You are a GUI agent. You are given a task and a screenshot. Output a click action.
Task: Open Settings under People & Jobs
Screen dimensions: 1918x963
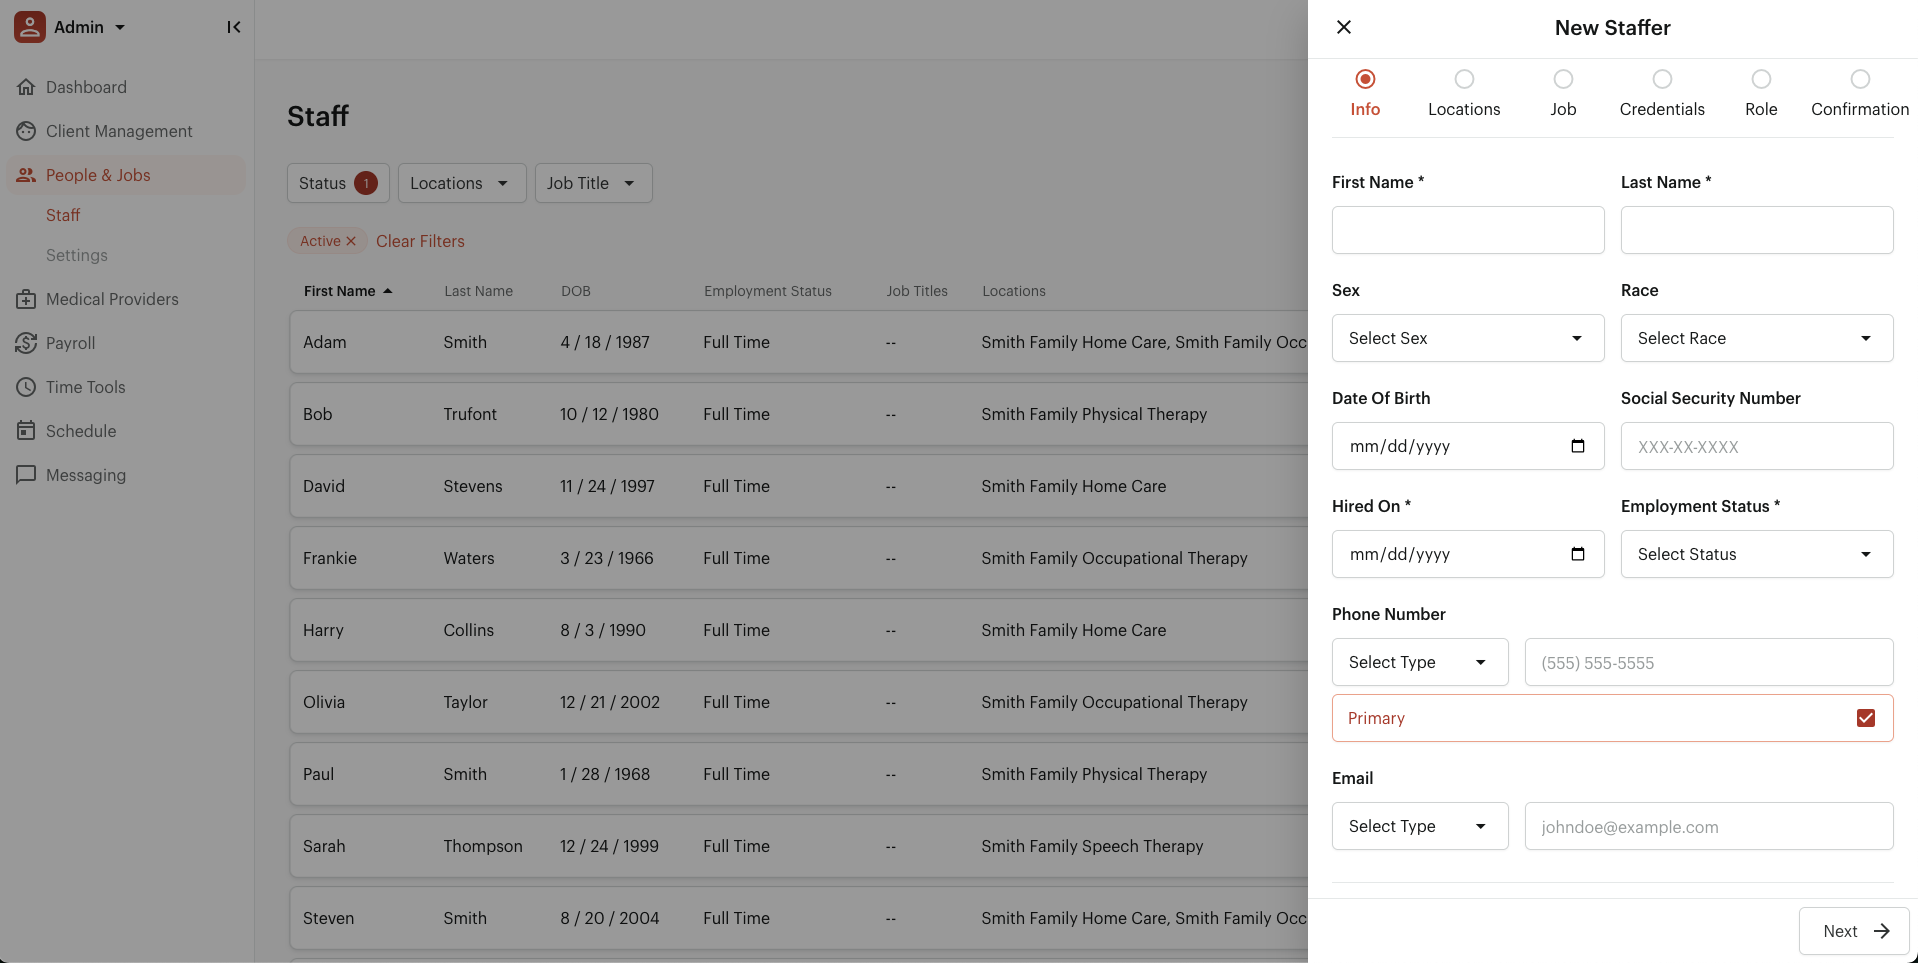pos(77,255)
